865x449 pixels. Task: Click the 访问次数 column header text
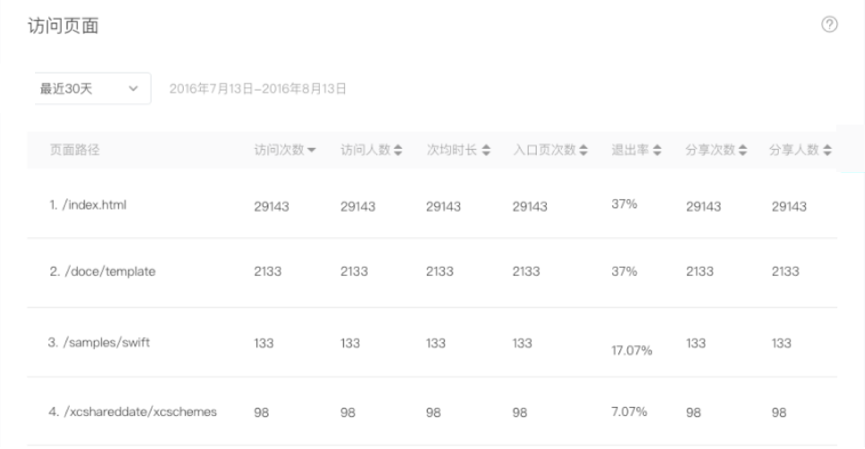click(279, 150)
